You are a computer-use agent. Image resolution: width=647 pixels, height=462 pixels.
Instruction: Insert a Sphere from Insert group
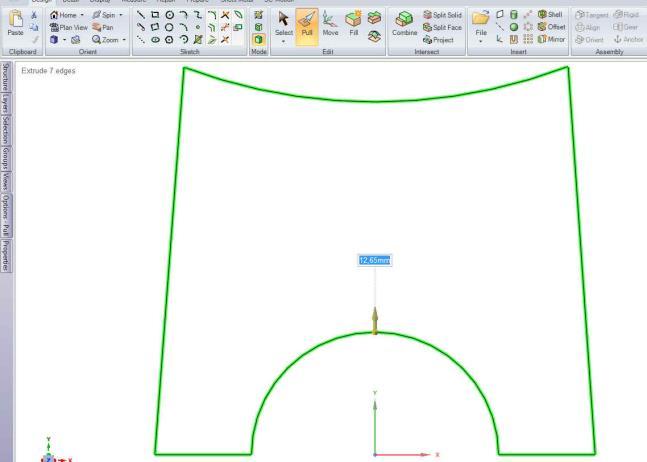514,27
